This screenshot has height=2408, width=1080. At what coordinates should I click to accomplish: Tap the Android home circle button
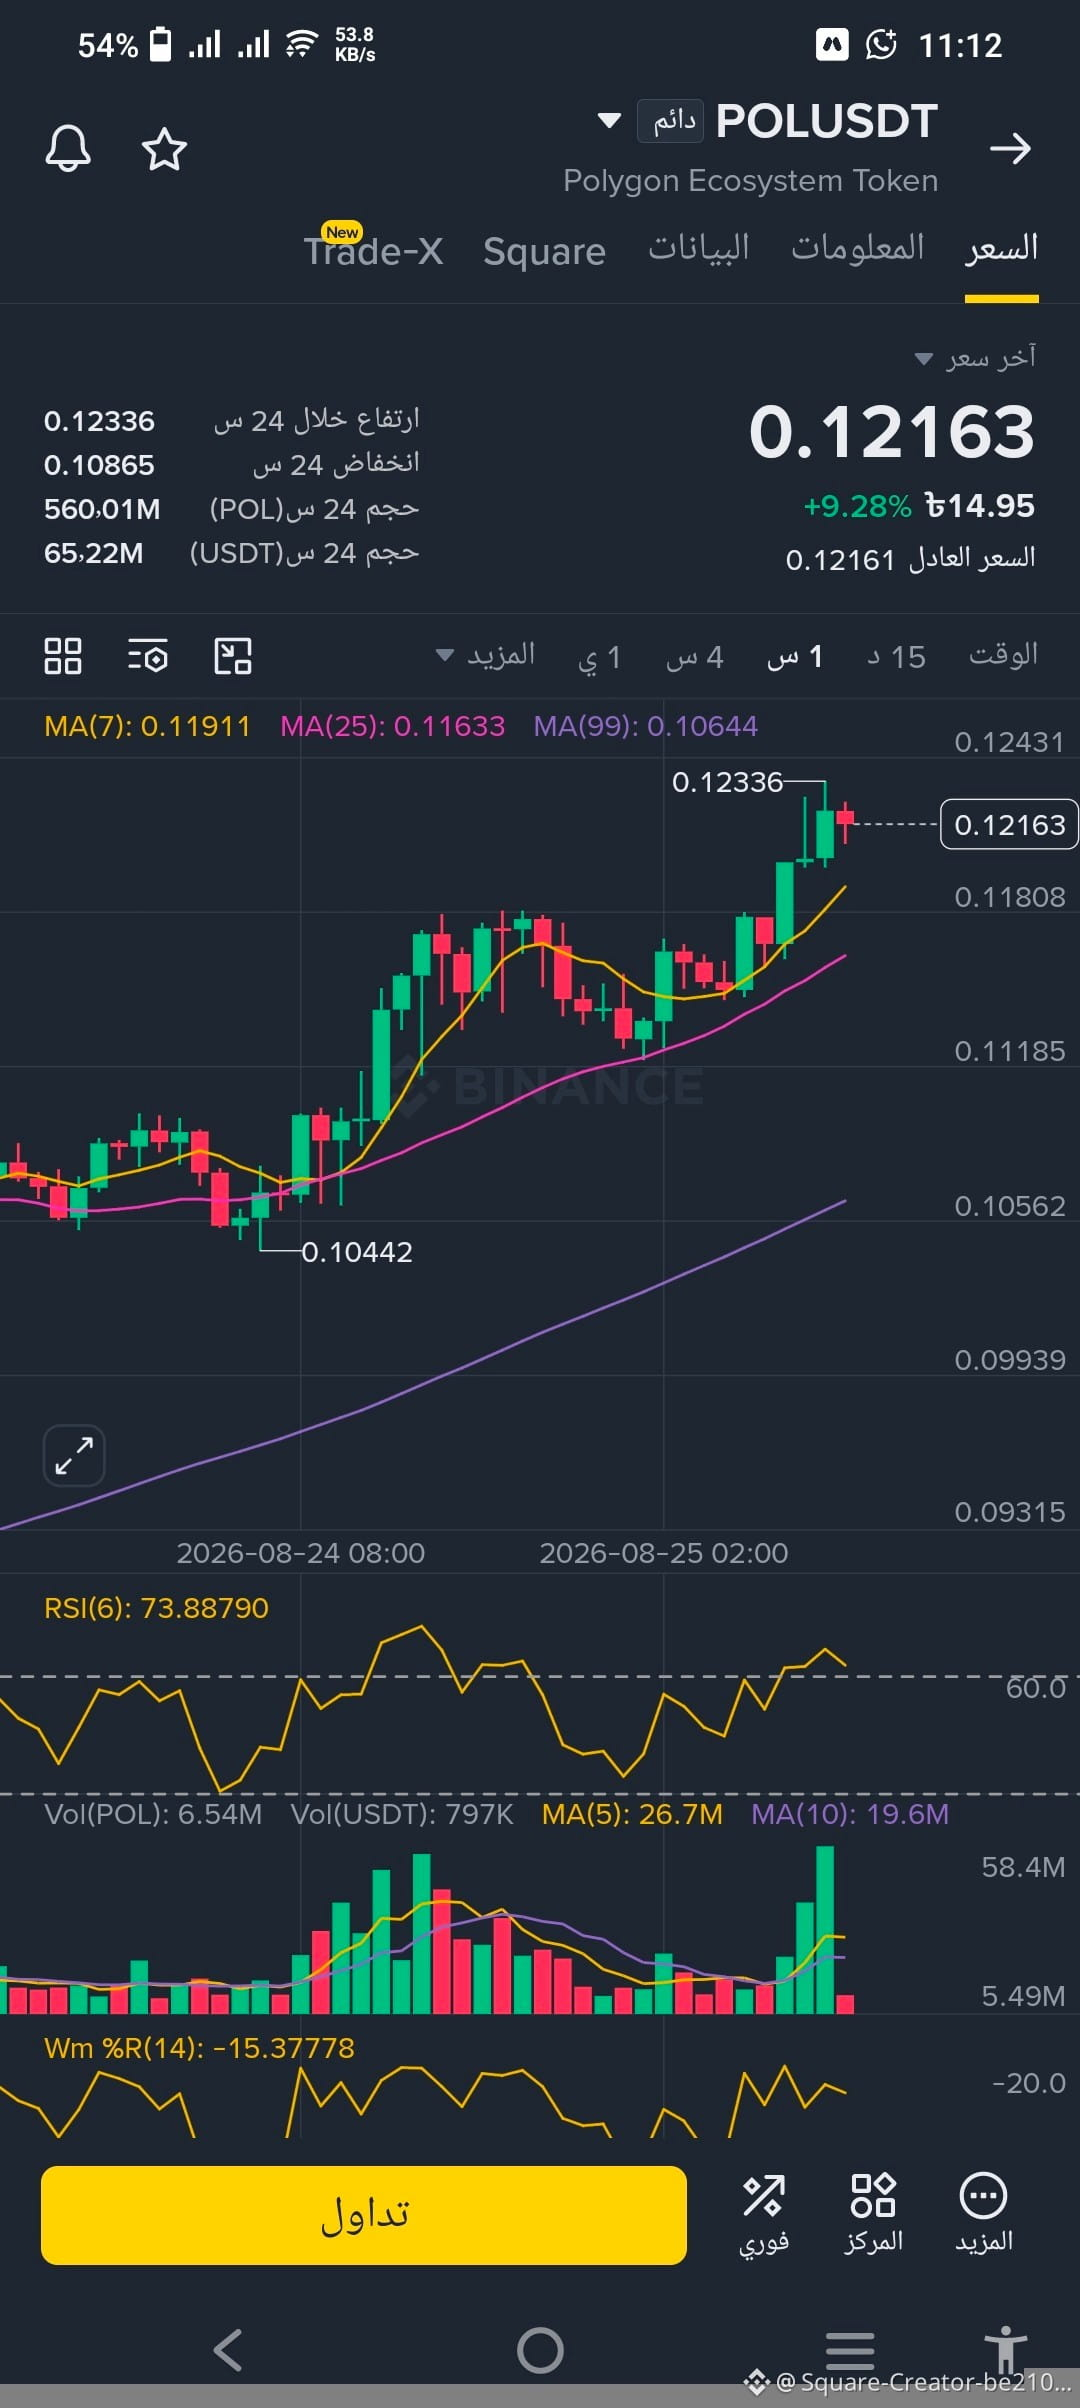pyautogui.click(x=540, y=2350)
